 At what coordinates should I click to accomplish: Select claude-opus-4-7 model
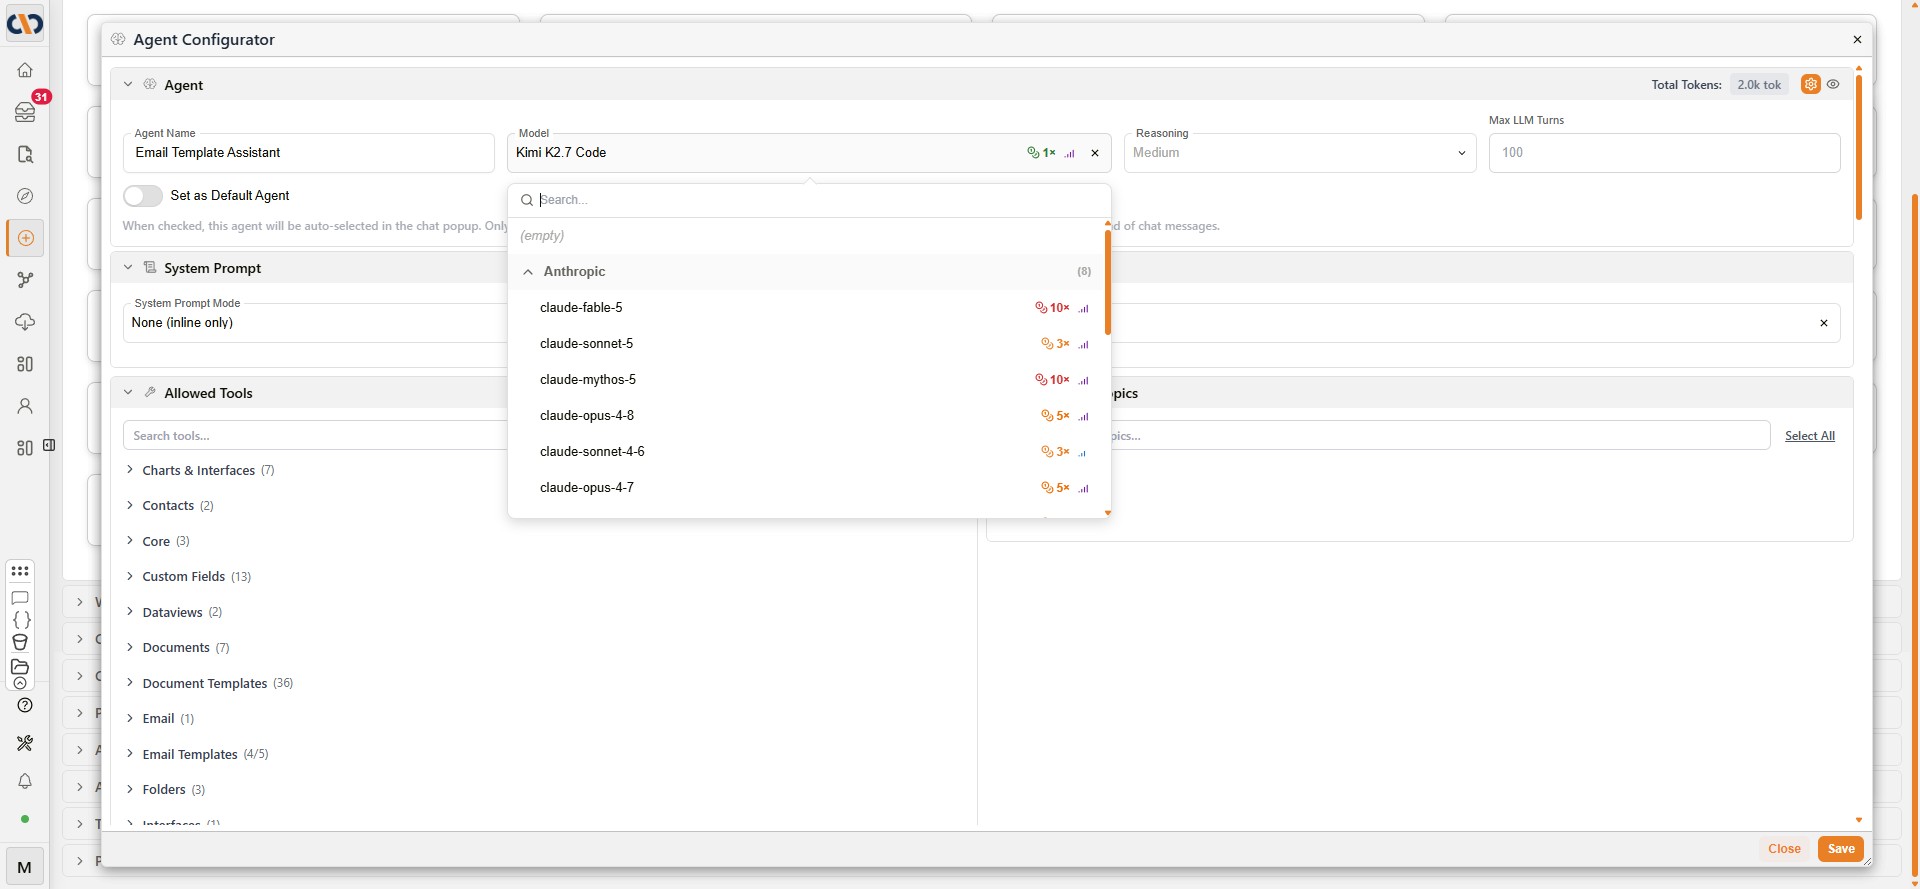pyautogui.click(x=806, y=488)
